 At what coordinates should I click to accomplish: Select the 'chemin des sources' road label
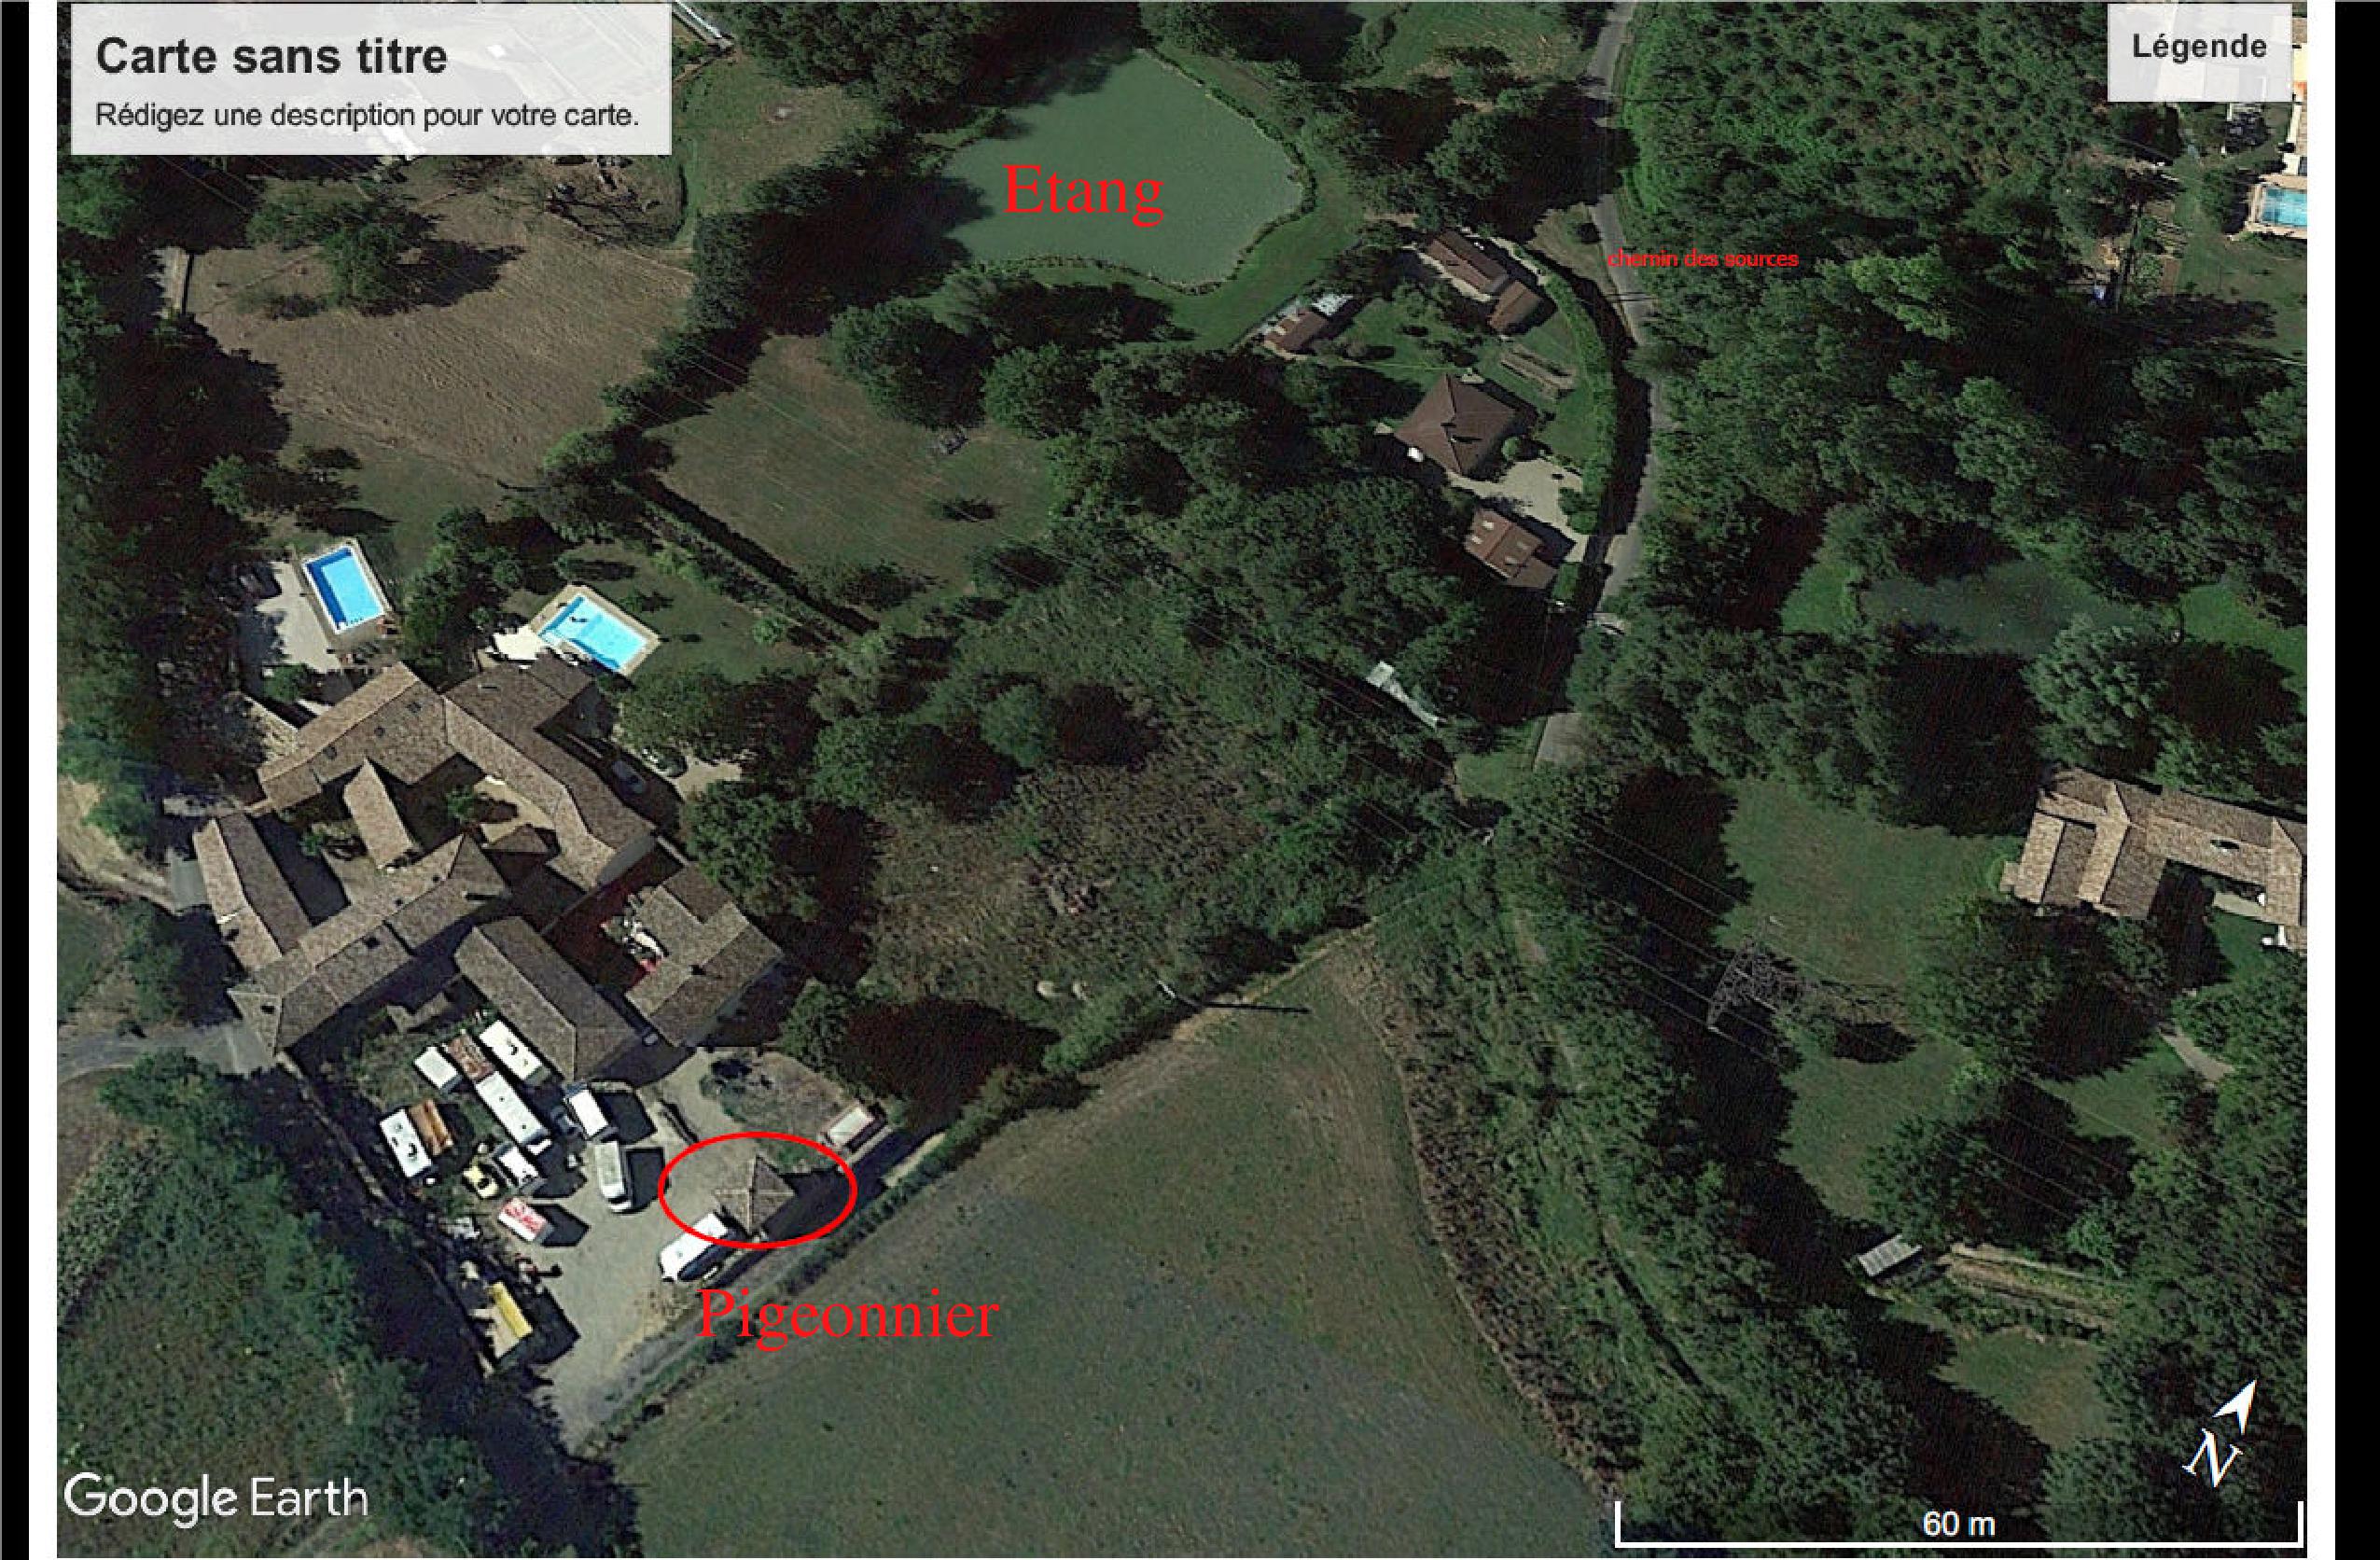tap(1703, 259)
